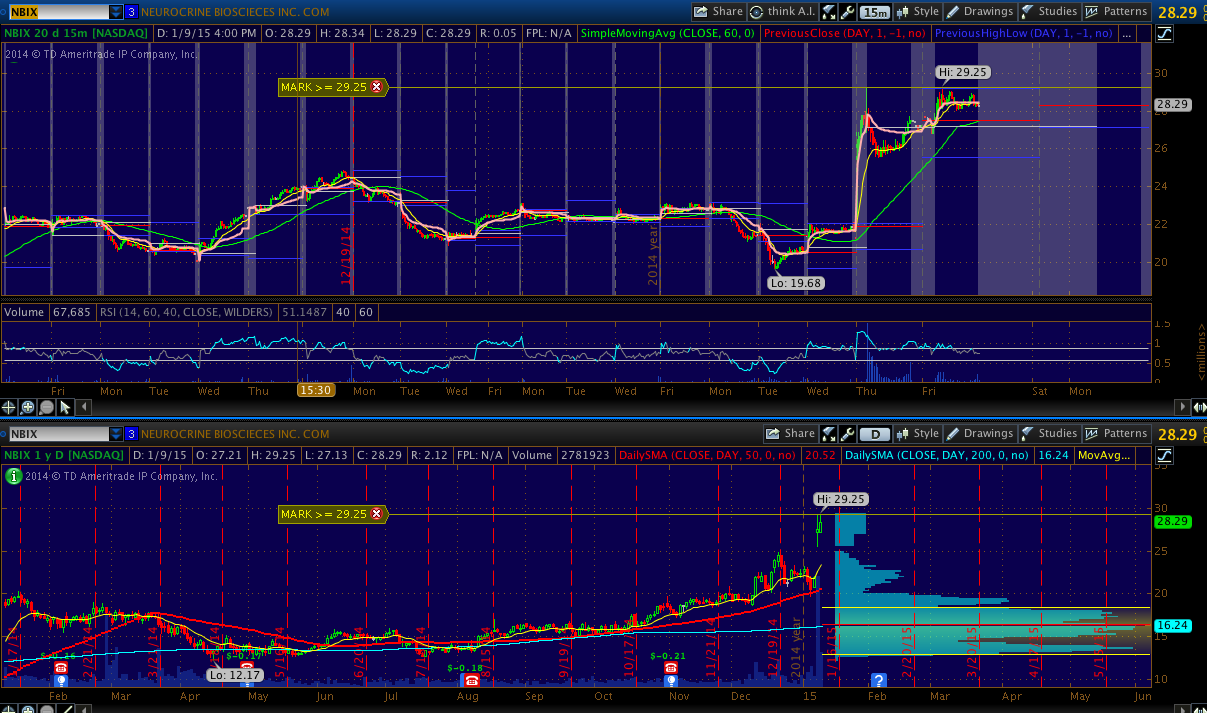Viewport: 1207px width, 713px height.
Task: Open chart settings wrench in top chart
Action: click(847, 12)
